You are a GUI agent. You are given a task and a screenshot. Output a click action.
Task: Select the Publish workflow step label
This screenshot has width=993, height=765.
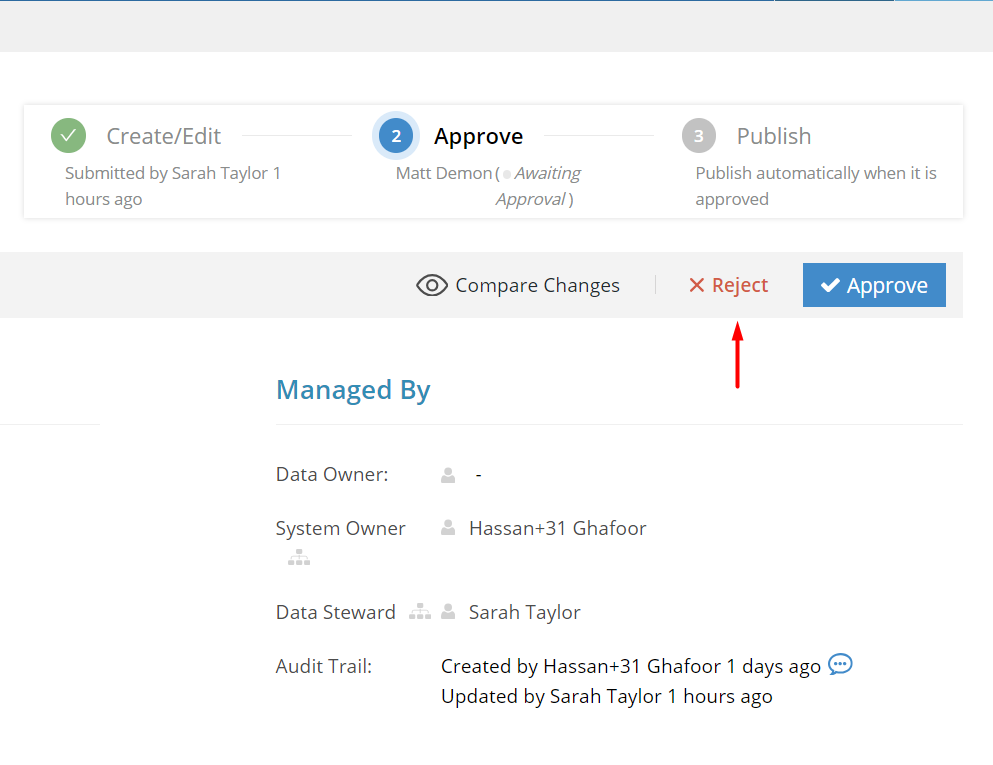tap(774, 136)
